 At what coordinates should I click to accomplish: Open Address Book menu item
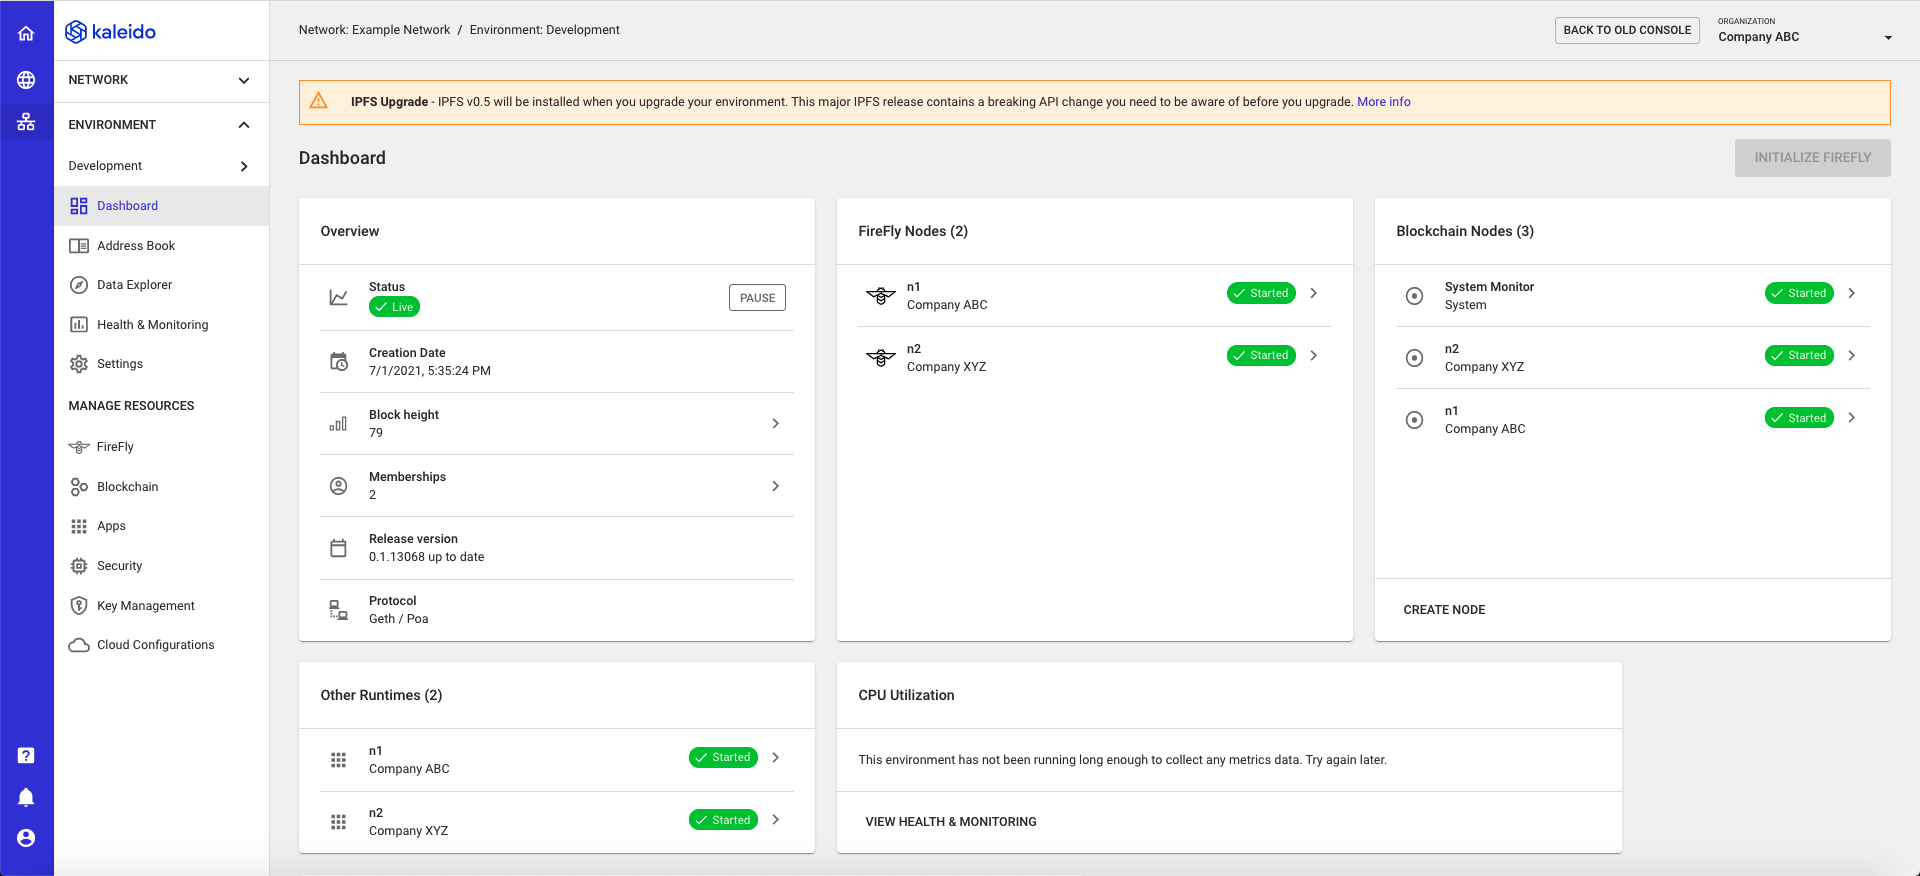pos(162,246)
